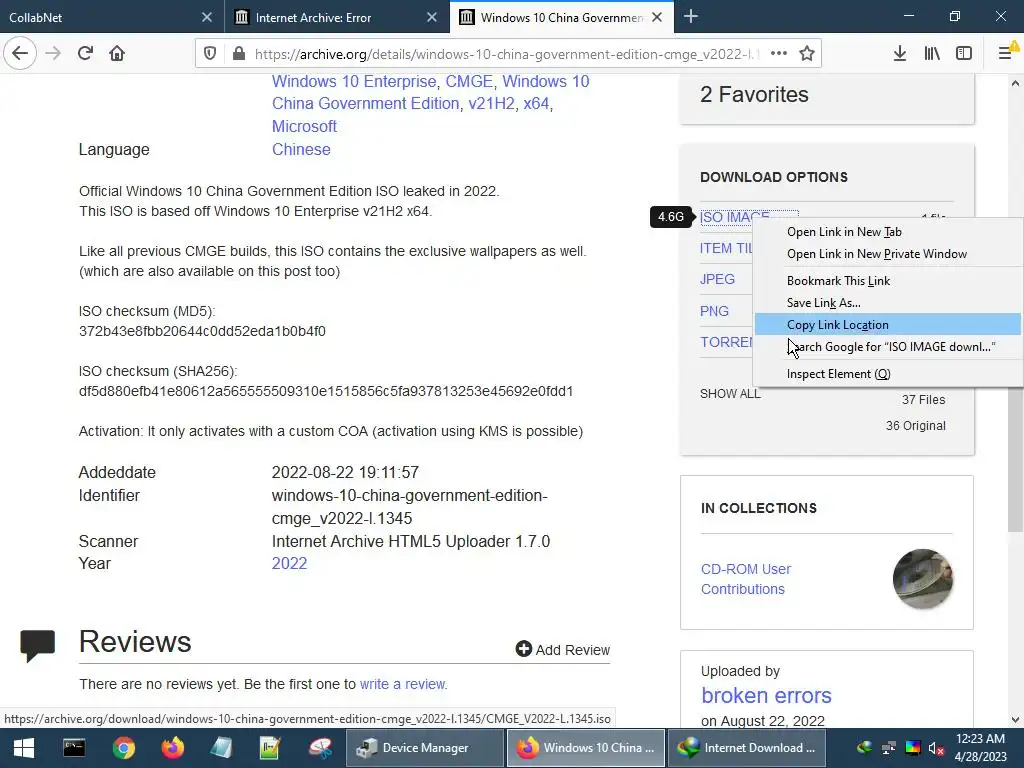Open the JPEG download option
The width and height of the screenshot is (1024, 768).
717,279
